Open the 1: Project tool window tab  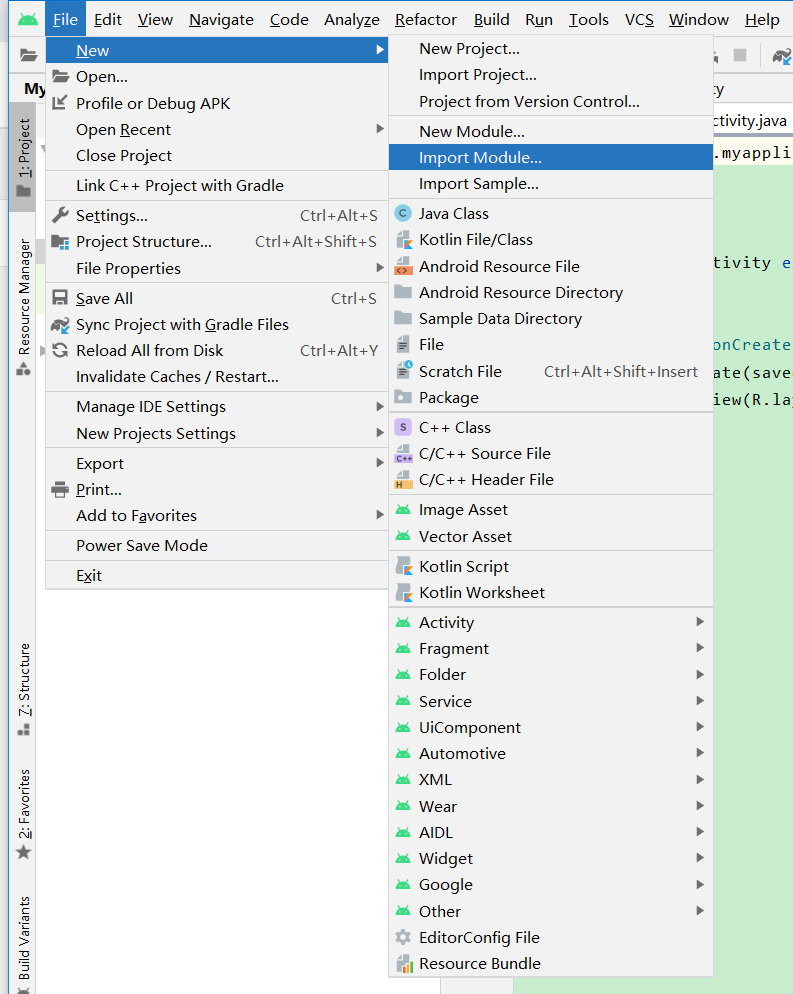tap(23, 158)
